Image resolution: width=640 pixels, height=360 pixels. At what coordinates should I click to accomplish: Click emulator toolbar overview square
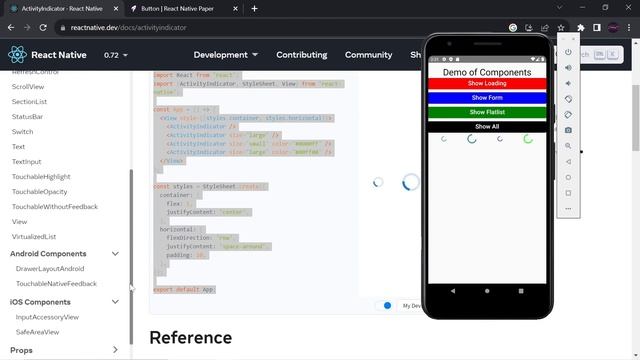coord(568,193)
